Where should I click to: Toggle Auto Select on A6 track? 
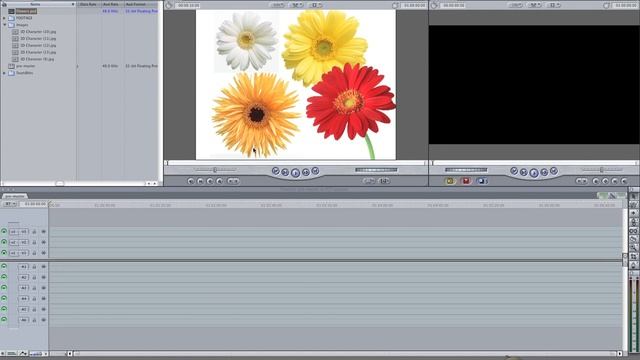[44, 320]
